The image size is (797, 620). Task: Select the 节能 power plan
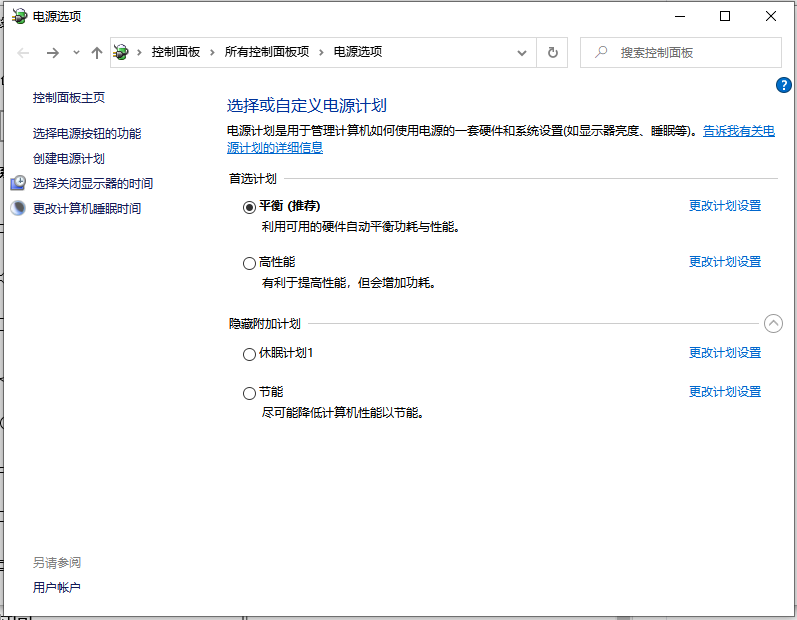click(249, 393)
